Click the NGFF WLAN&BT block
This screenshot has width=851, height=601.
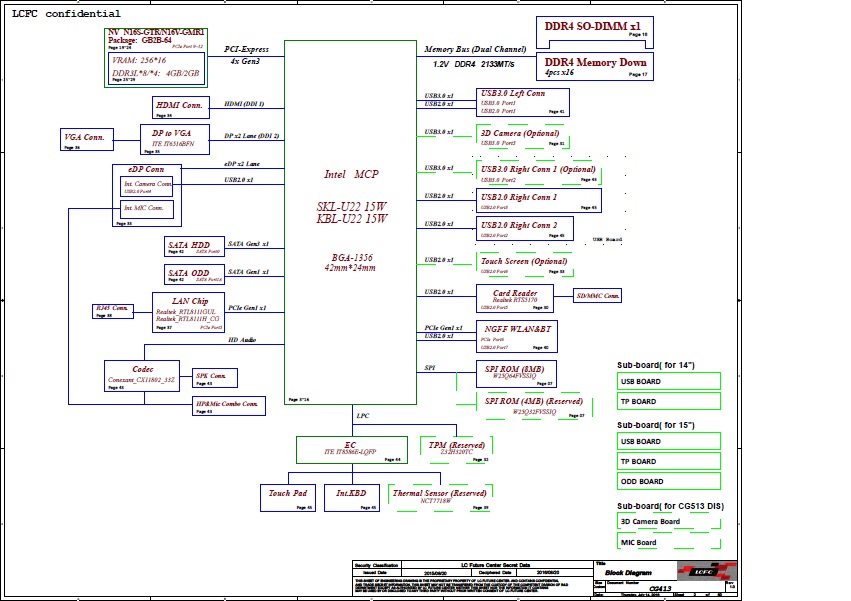pyautogui.click(x=516, y=337)
